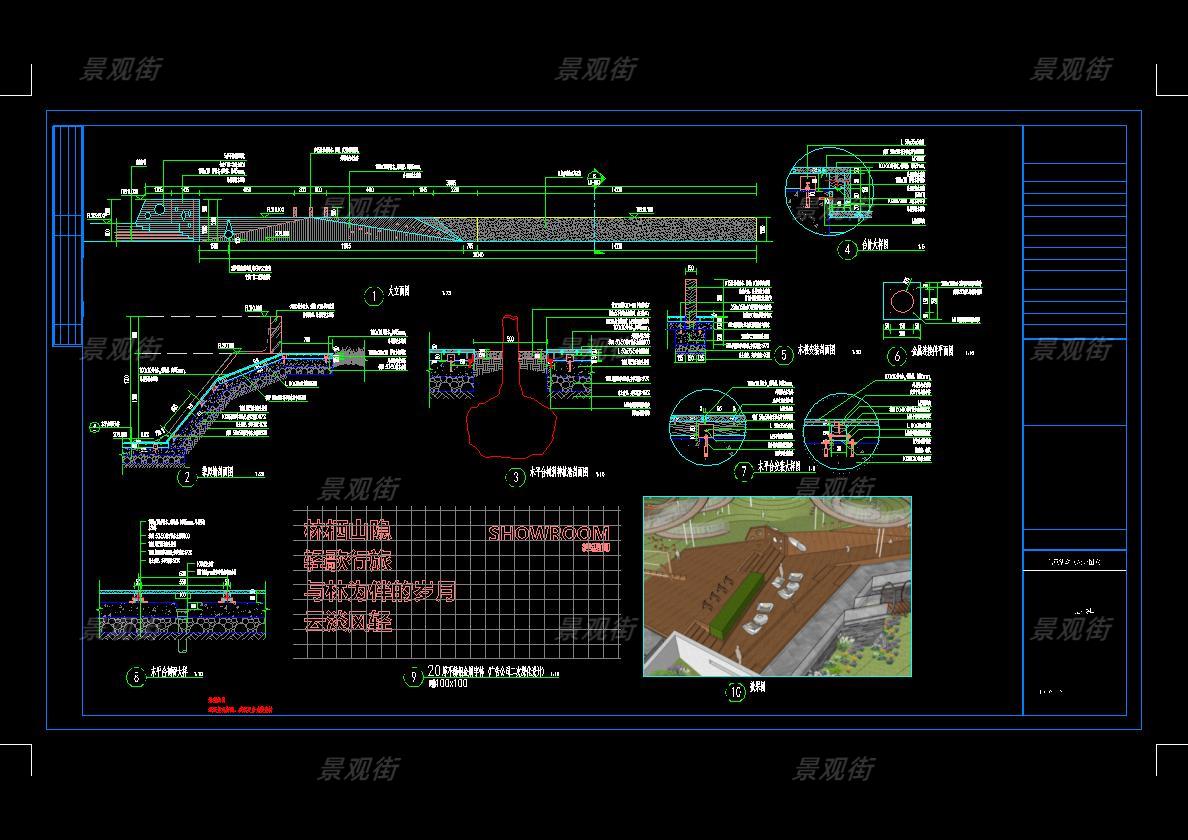Screen dimensions: 1188x840
Task: Select the red 林栖山隐 text line
Action: [347, 530]
